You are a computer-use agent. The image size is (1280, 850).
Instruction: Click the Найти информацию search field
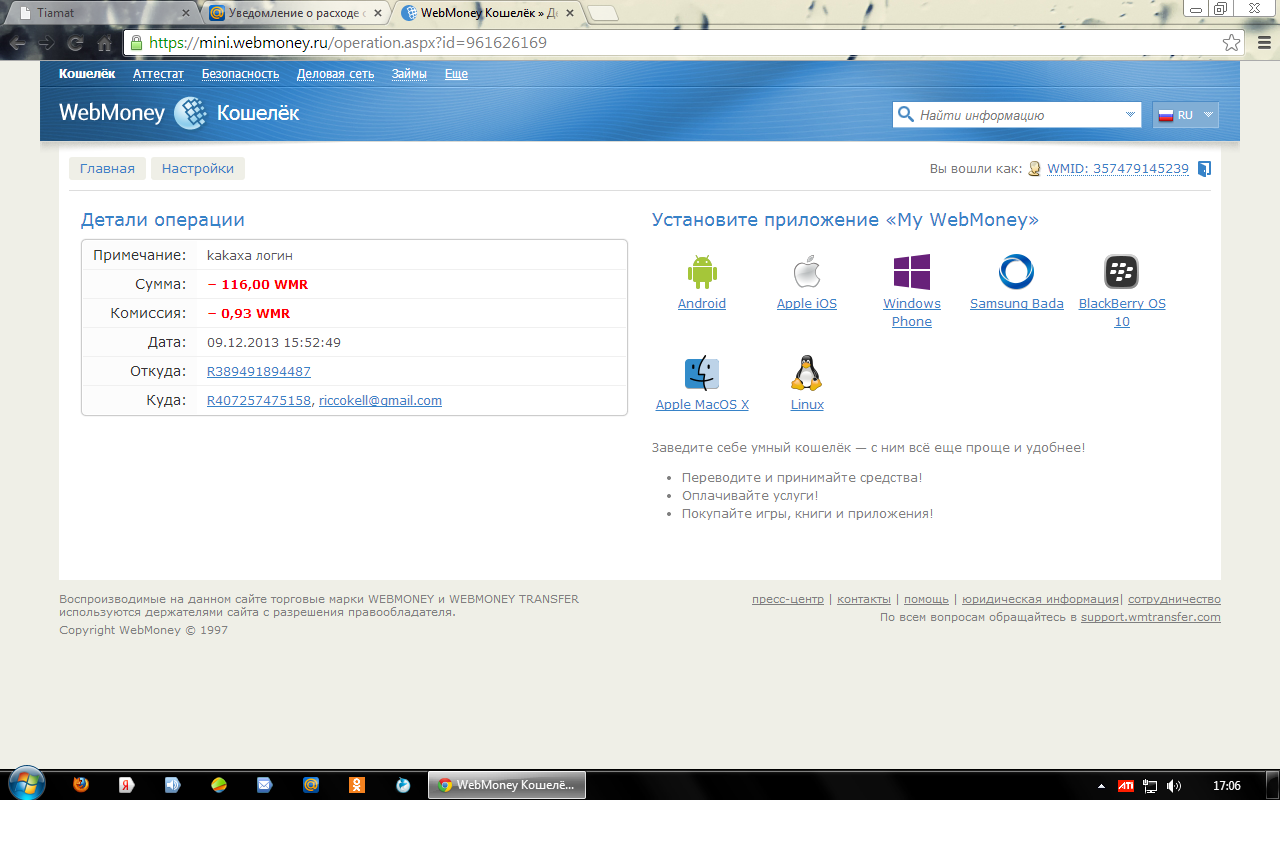click(x=1017, y=115)
